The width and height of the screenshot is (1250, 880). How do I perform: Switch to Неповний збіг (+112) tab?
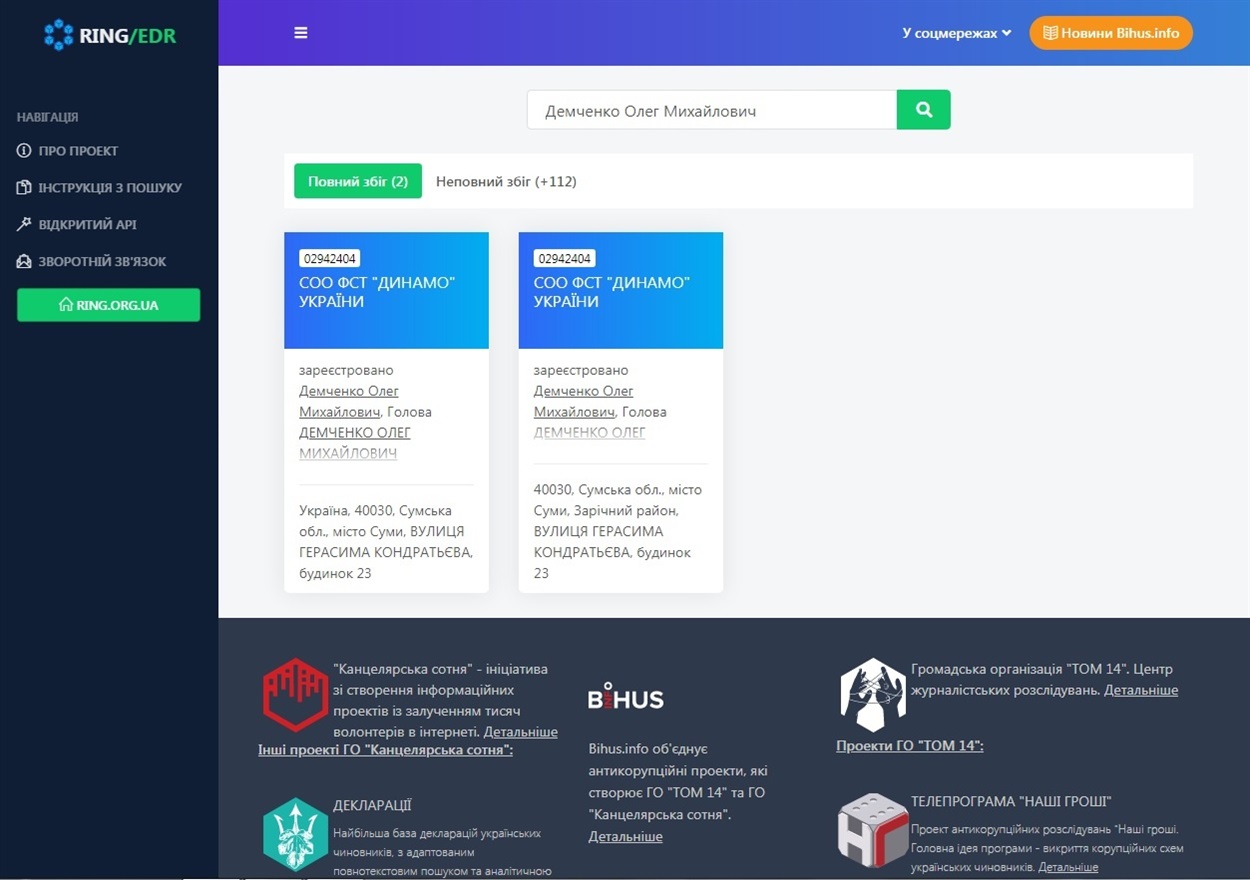(x=506, y=181)
